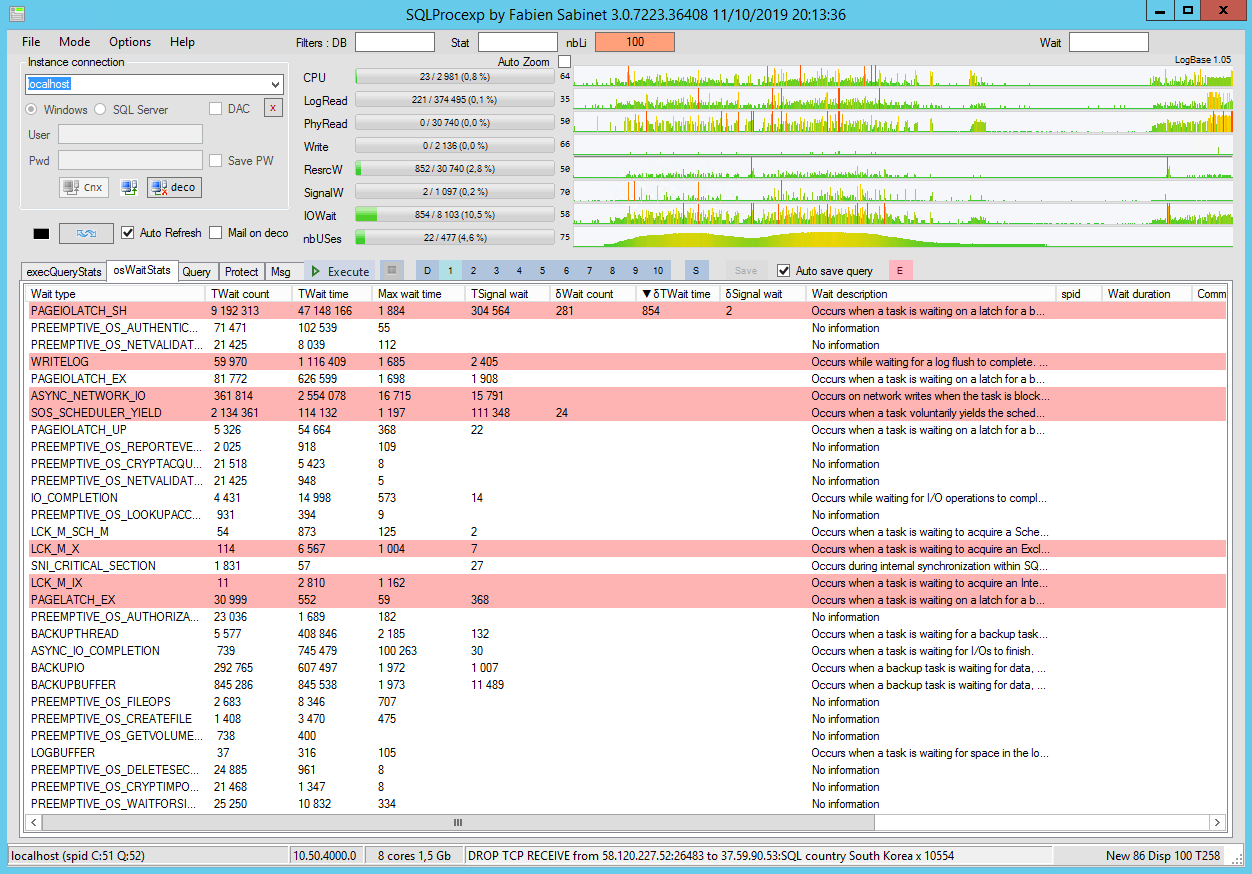The height and width of the screenshot is (874, 1252).
Task: Select the BACKUPBUFFER row
Action: pos(625,685)
